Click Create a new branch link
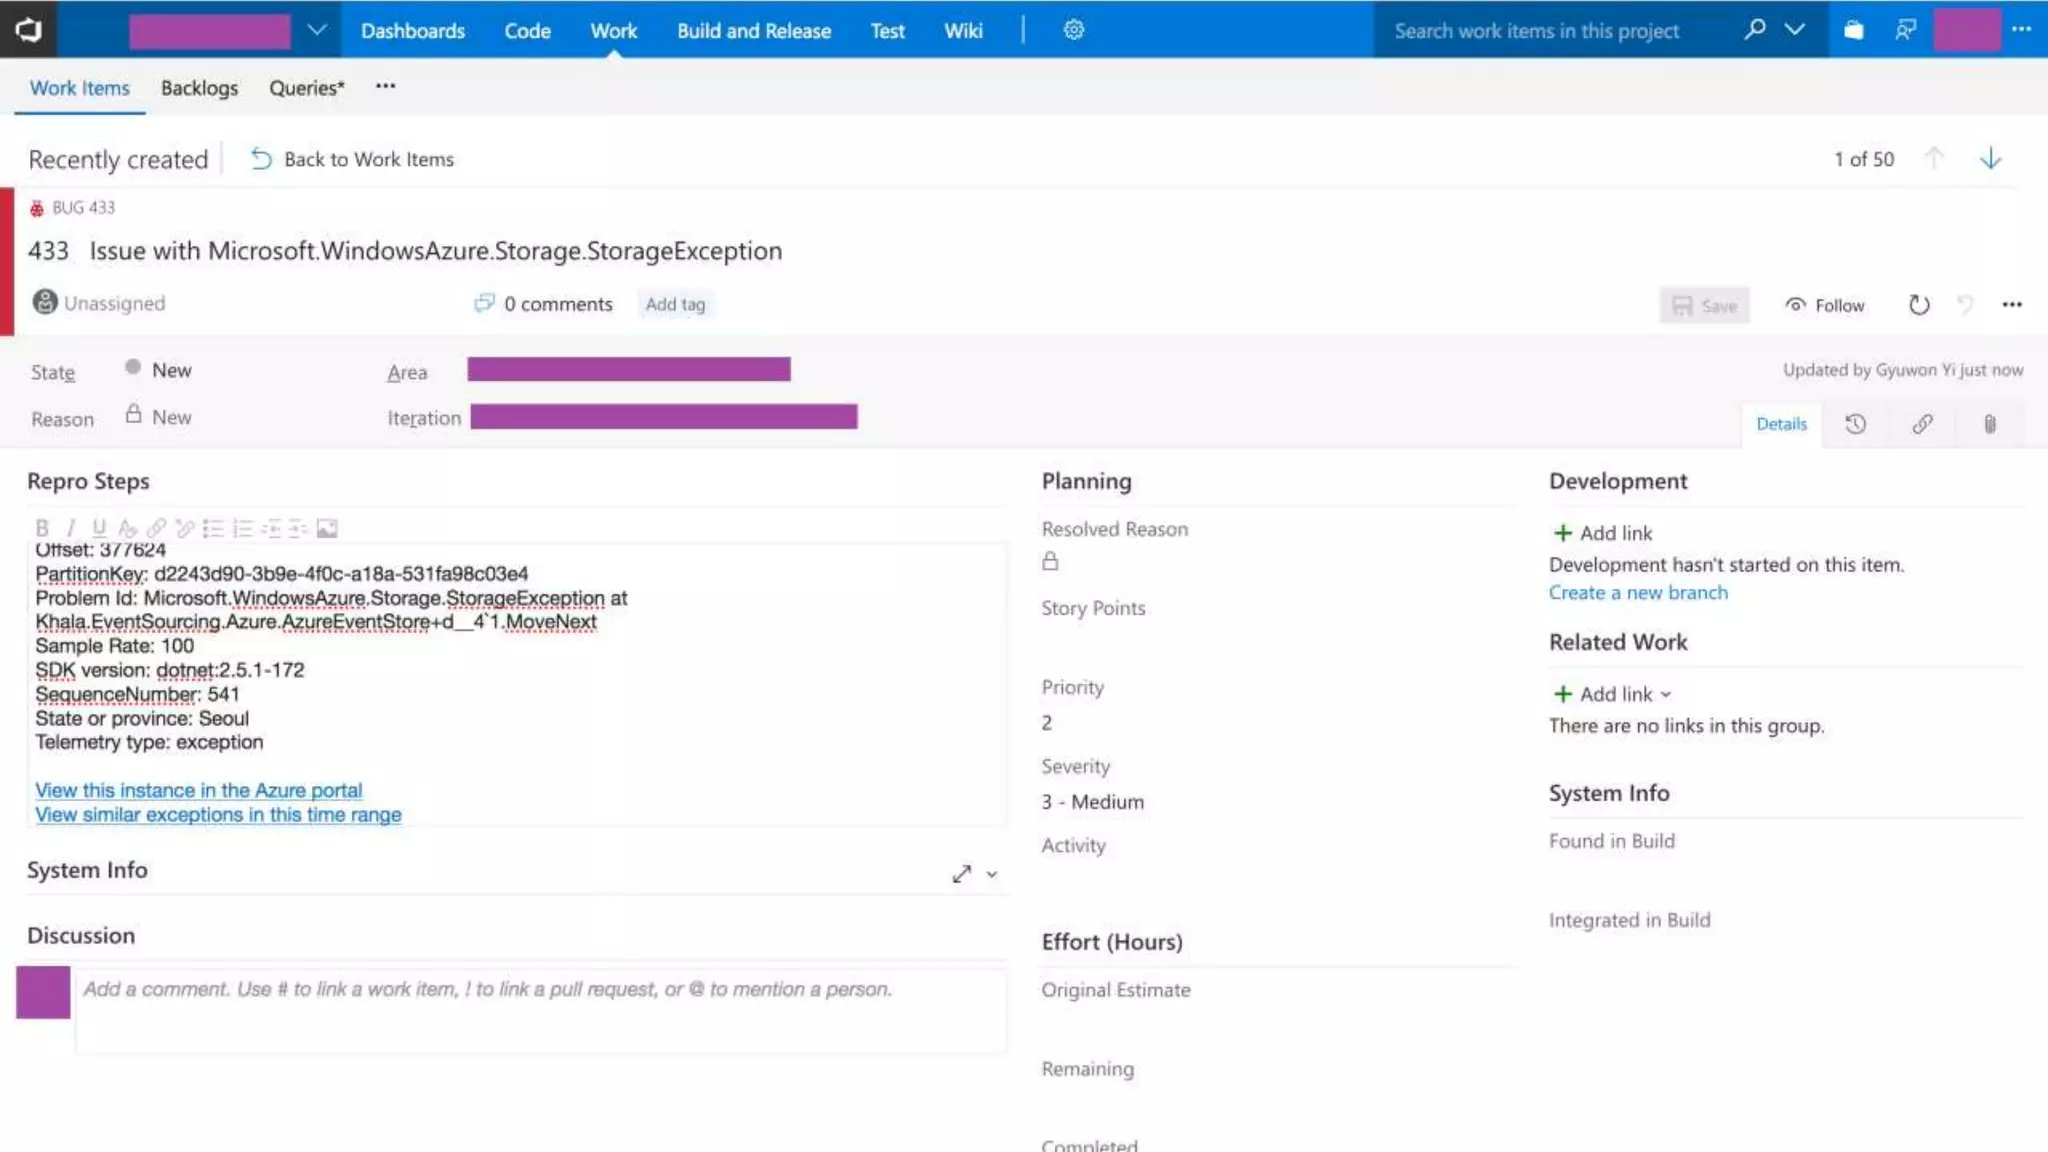Screen dimensions: 2048x1152 click(1637, 592)
